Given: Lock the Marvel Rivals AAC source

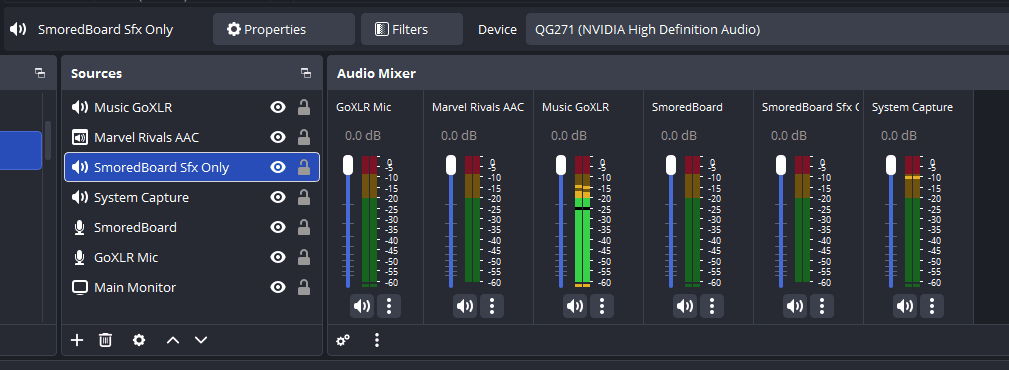Looking at the screenshot, I should 304,137.
